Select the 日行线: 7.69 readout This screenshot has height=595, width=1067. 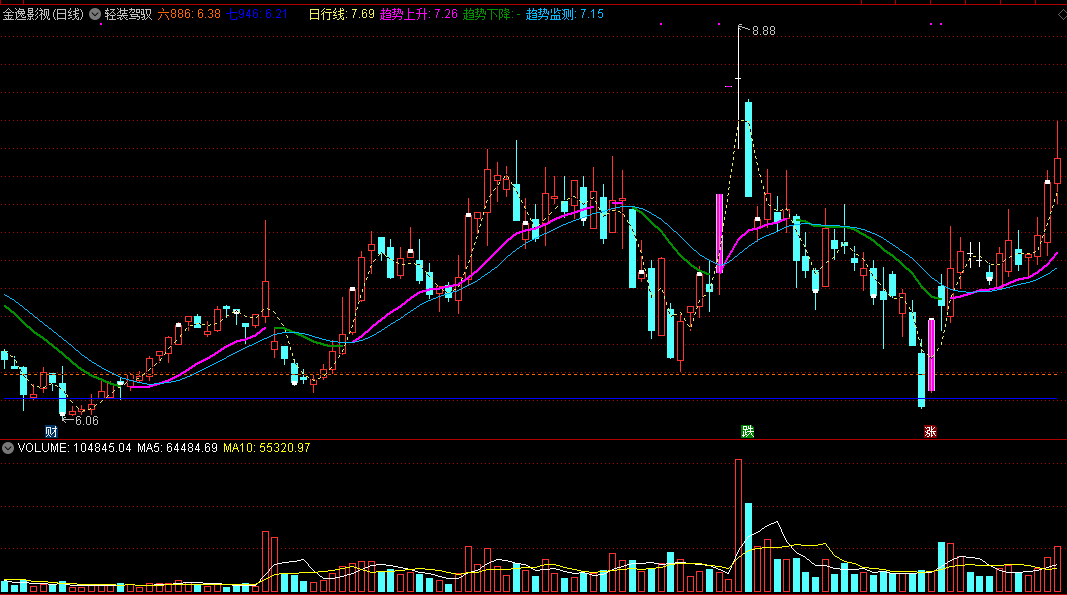click(342, 14)
